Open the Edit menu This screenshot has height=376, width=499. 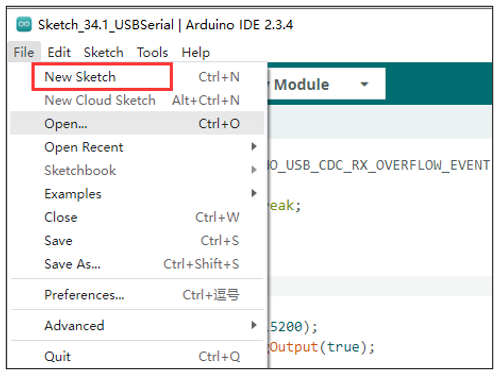pyautogui.click(x=59, y=52)
